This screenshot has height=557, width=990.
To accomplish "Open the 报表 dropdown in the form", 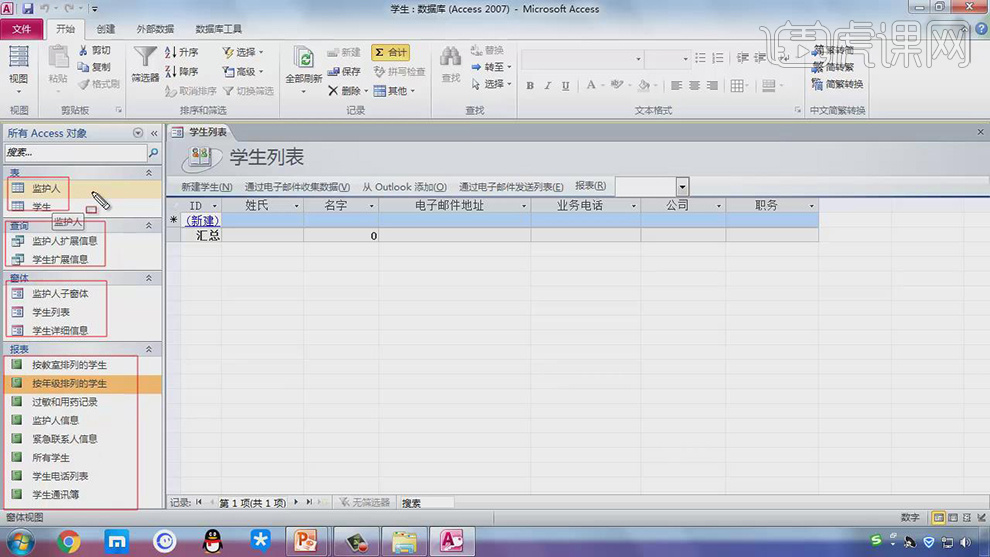I will [683, 187].
